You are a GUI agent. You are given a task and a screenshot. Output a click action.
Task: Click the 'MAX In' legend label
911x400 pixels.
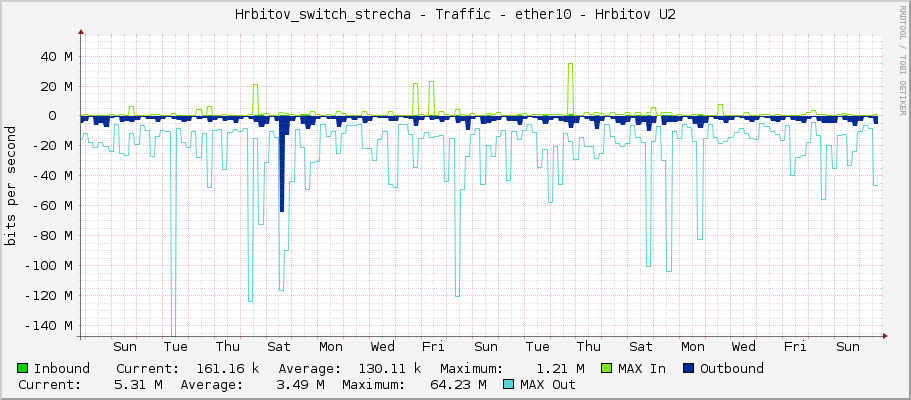point(642,369)
